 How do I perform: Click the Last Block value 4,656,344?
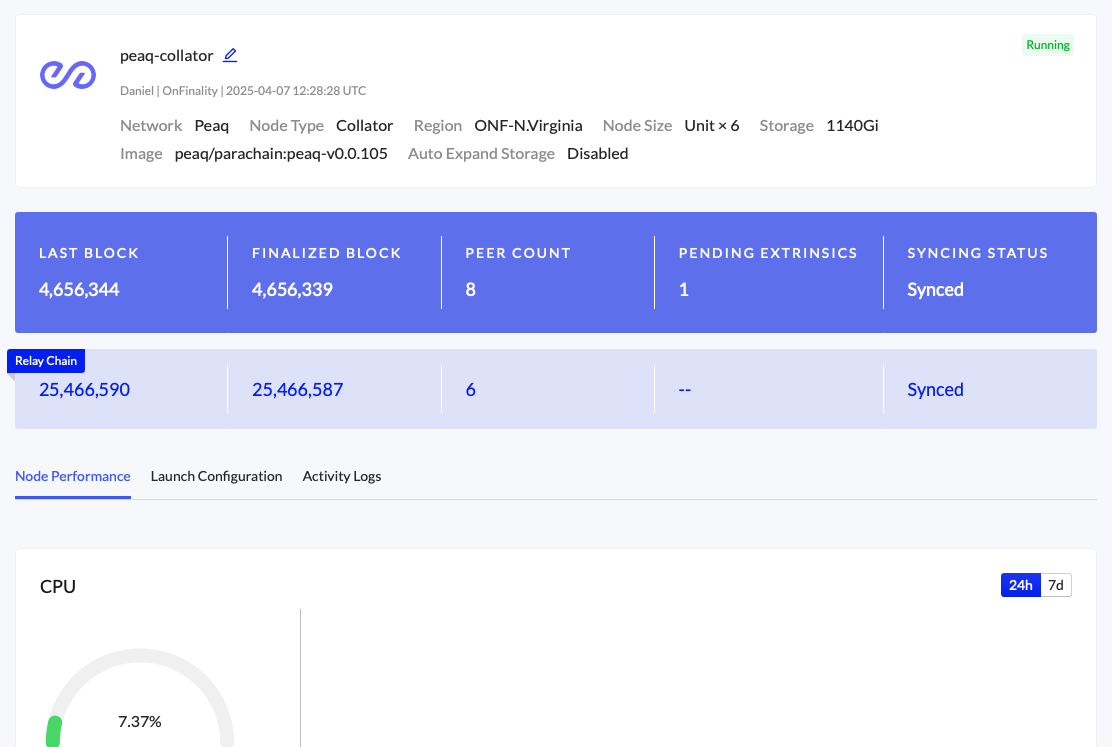coord(79,290)
